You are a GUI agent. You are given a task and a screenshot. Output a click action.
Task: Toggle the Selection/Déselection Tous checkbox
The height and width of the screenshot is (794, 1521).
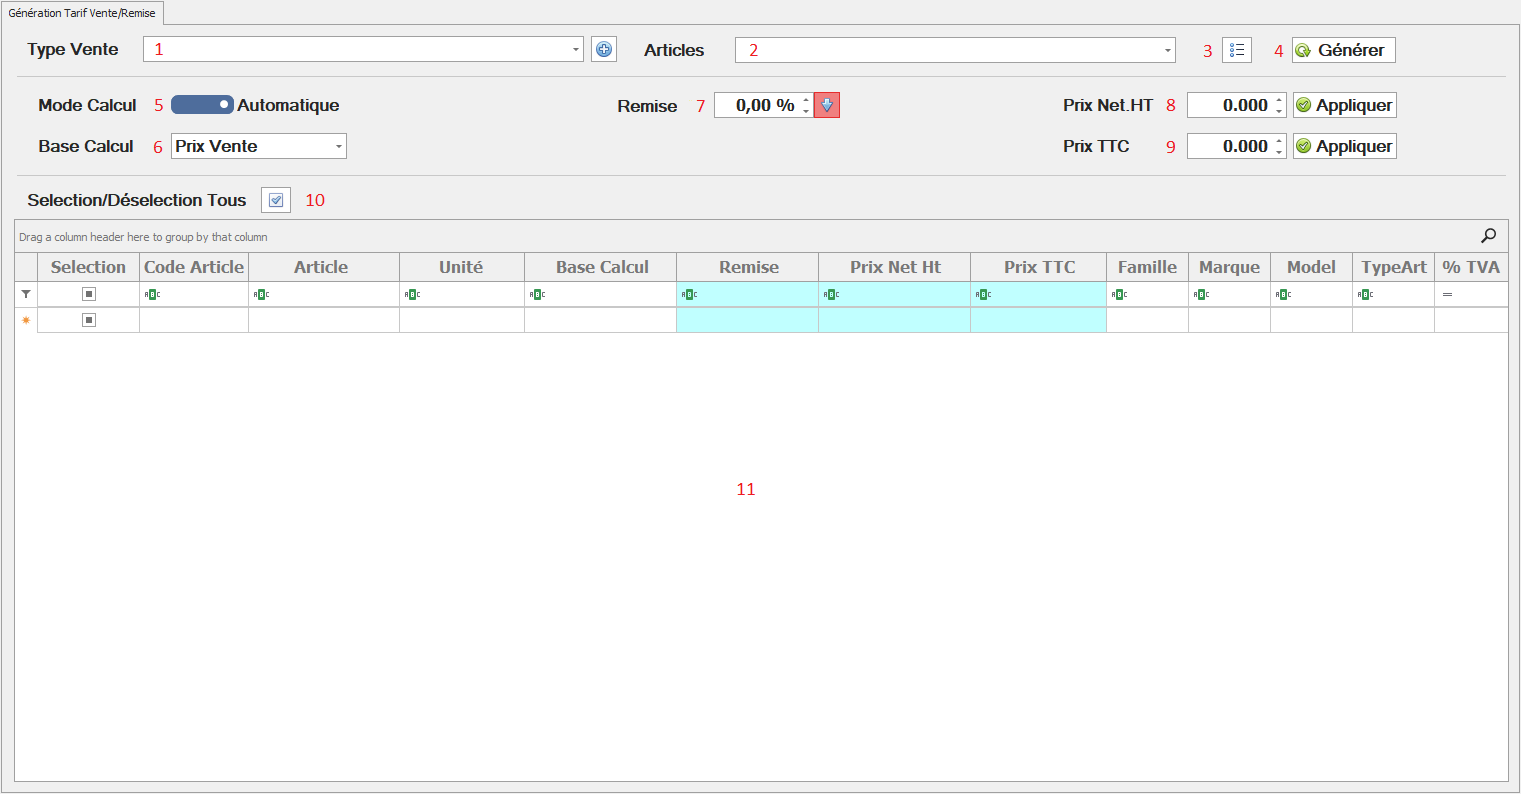coord(276,200)
